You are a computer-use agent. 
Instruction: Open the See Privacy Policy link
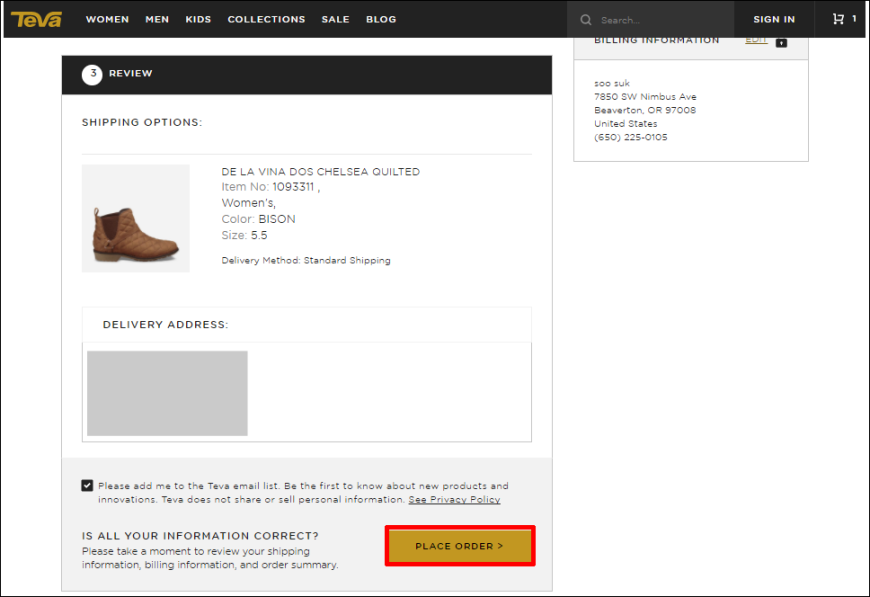tap(454, 499)
